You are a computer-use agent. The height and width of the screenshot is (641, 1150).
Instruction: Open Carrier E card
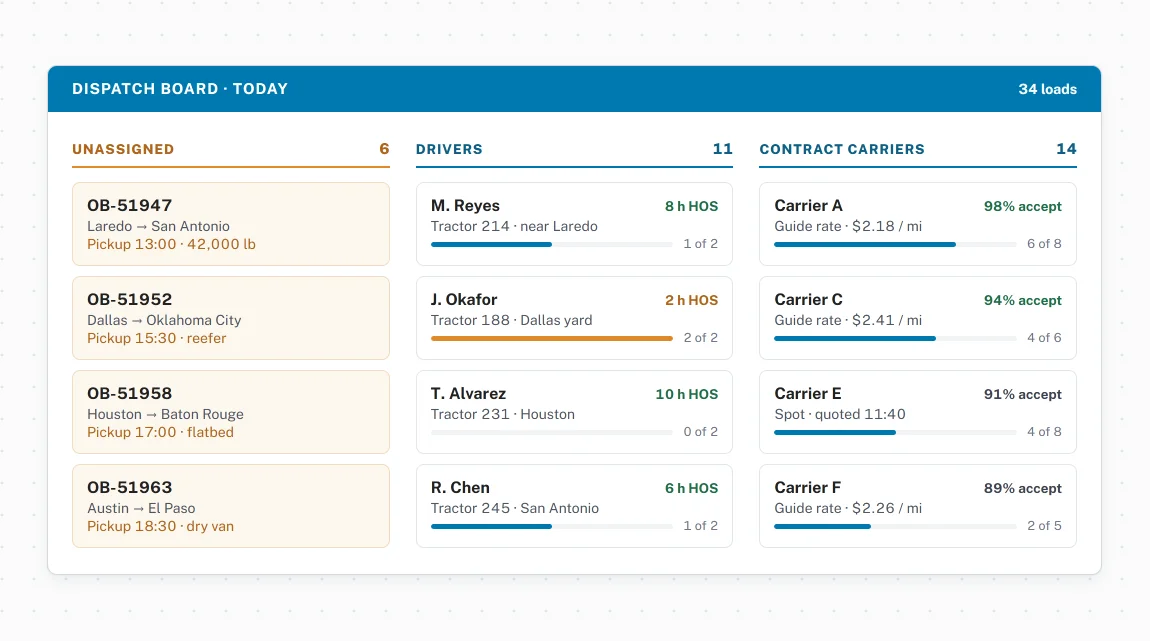pyautogui.click(x=918, y=411)
